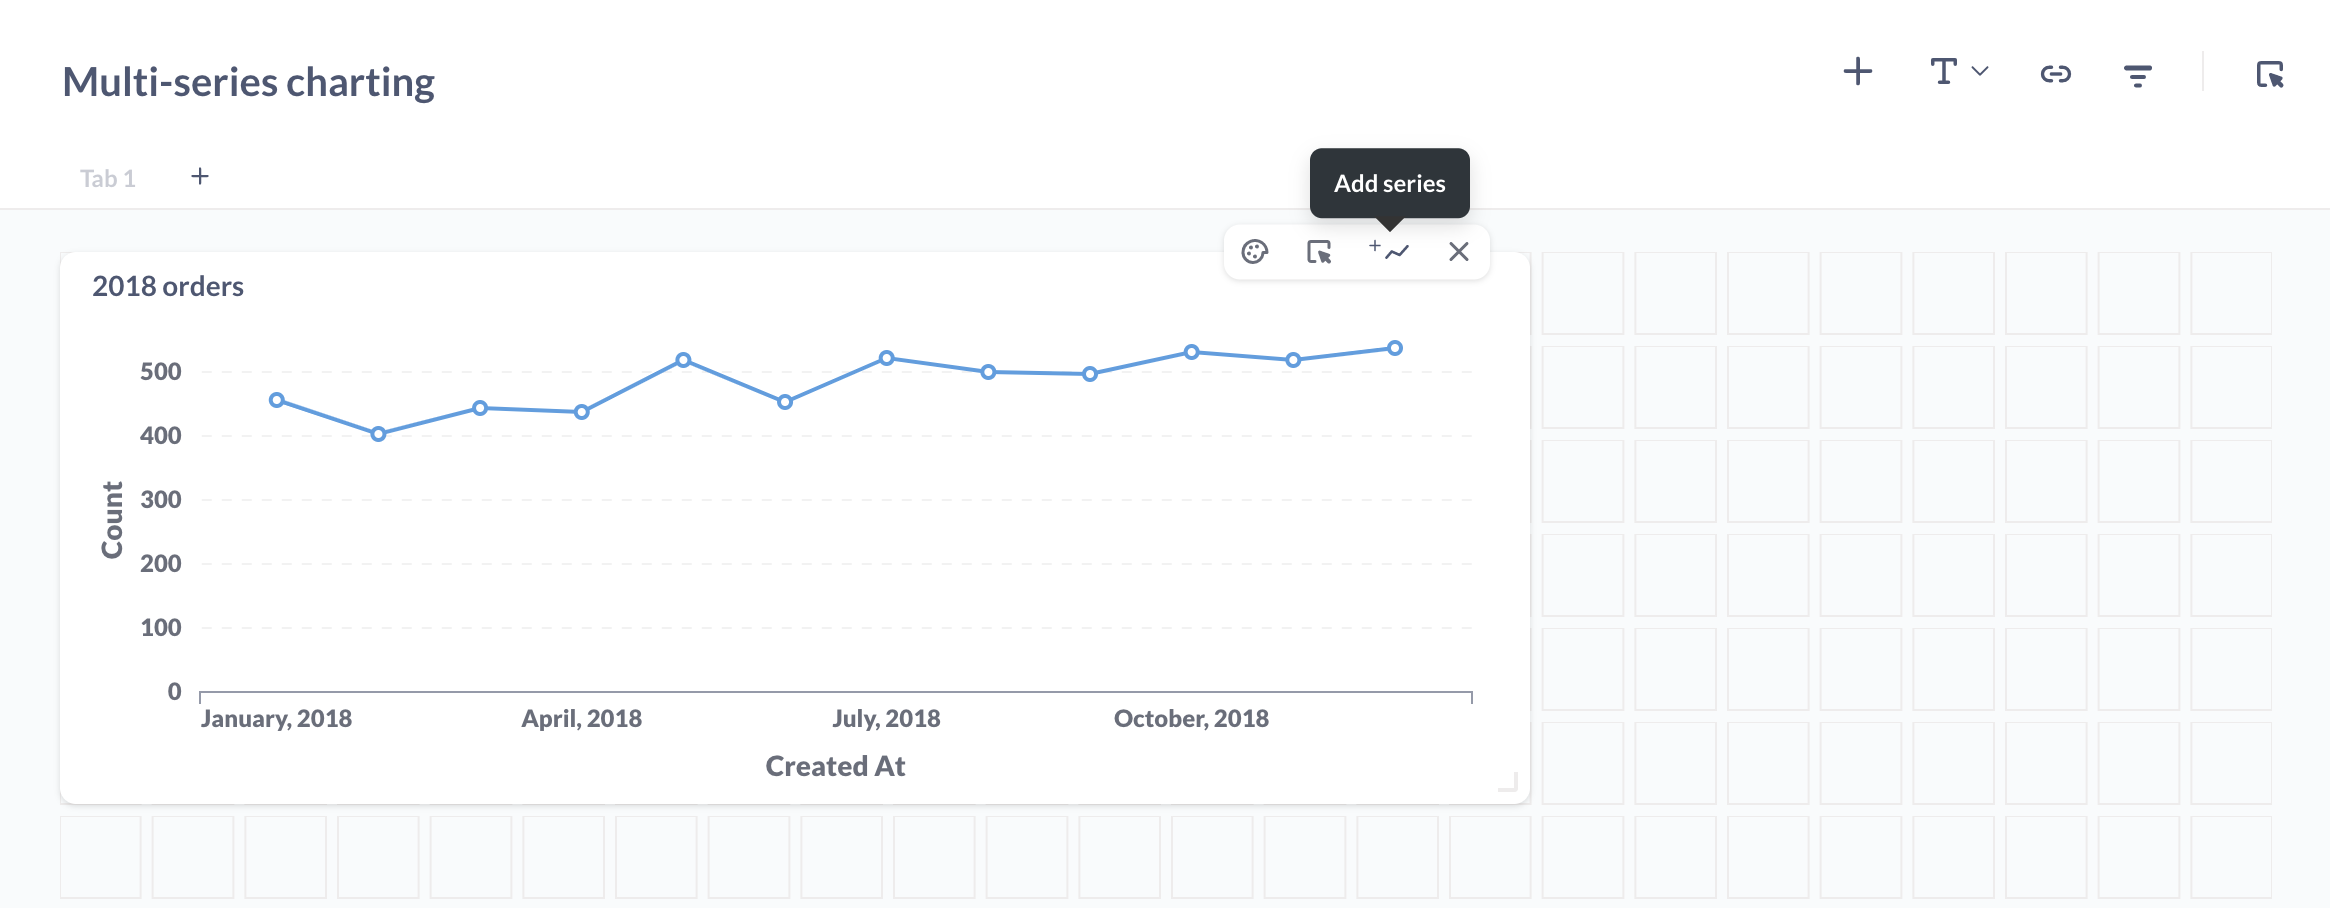Screen dimensions: 2330x908
Task: Click the first data point on the line
Action: coord(277,400)
